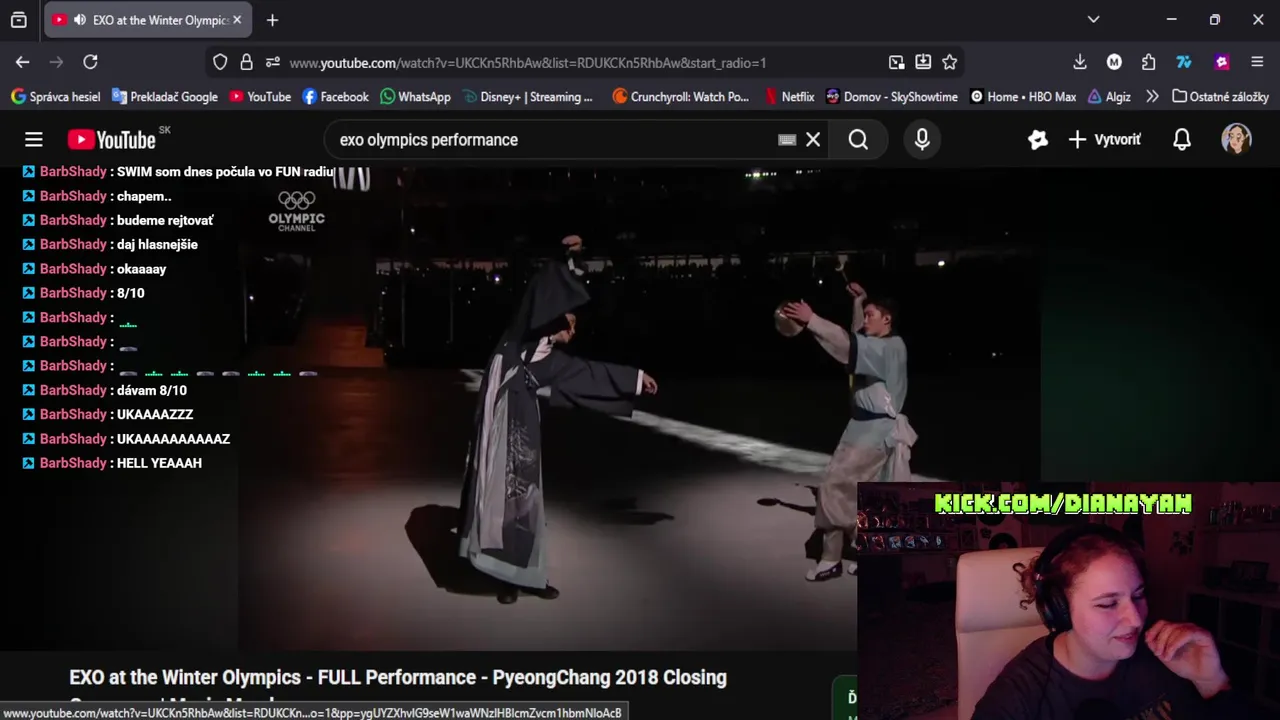Go back to the previous page
1280x720 pixels.
pos(22,62)
